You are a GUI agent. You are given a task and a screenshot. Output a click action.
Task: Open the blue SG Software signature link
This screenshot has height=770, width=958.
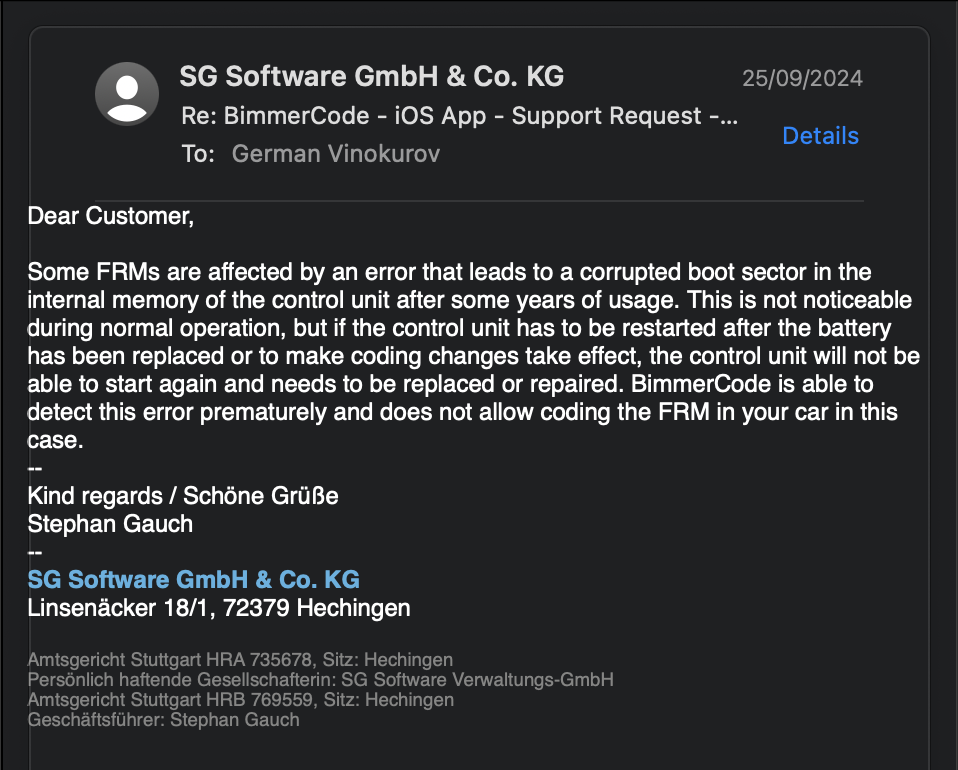193,580
